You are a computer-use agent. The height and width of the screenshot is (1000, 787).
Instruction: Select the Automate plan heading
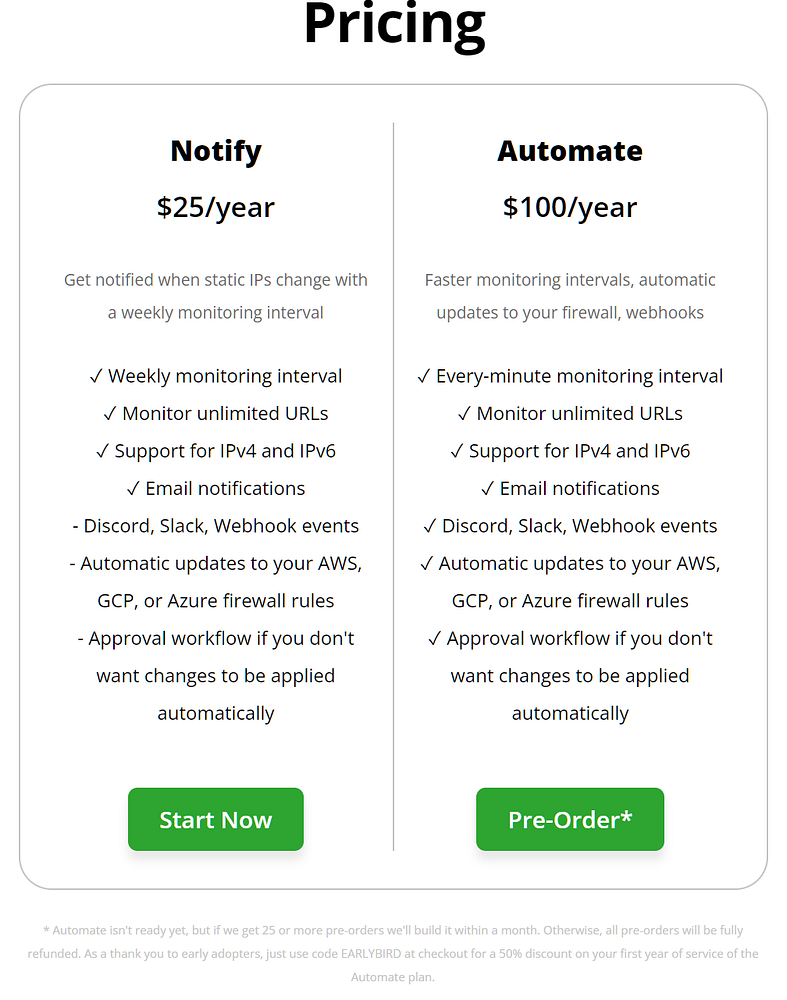pos(570,151)
